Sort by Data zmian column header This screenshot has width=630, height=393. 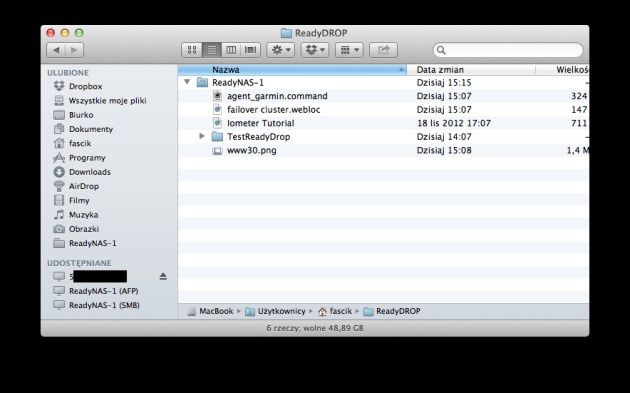471,70
